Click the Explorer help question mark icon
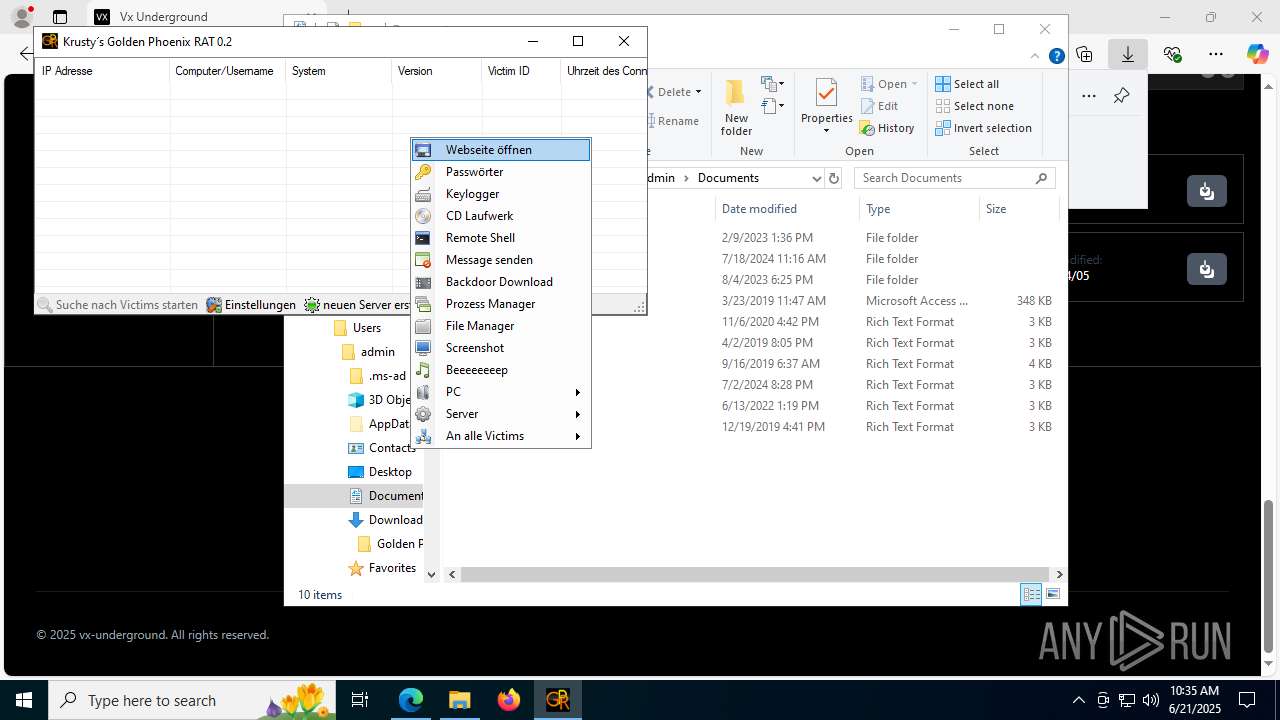Image resolution: width=1280 pixels, height=720 pixels. 1056,56
